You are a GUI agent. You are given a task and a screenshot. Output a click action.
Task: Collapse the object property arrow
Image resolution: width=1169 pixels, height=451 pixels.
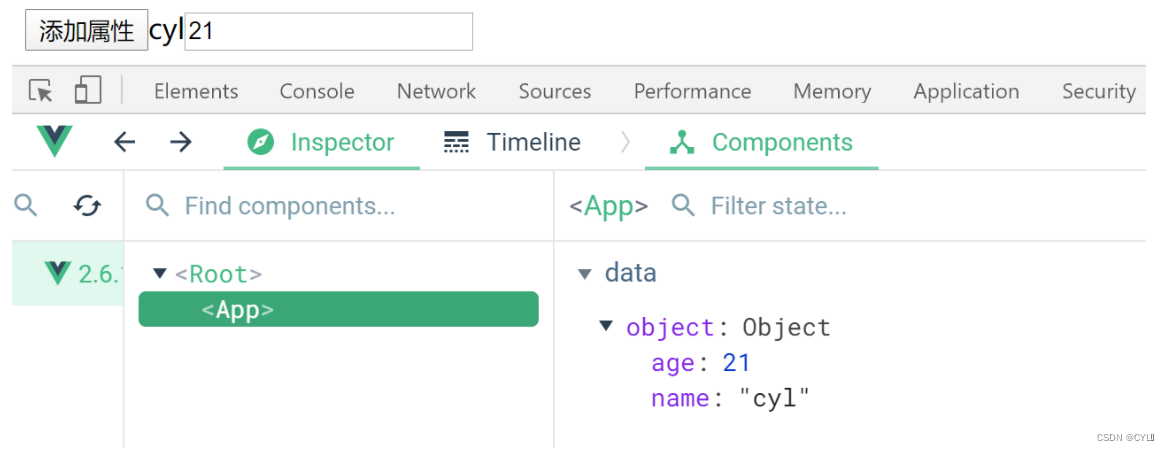(606, 326)
